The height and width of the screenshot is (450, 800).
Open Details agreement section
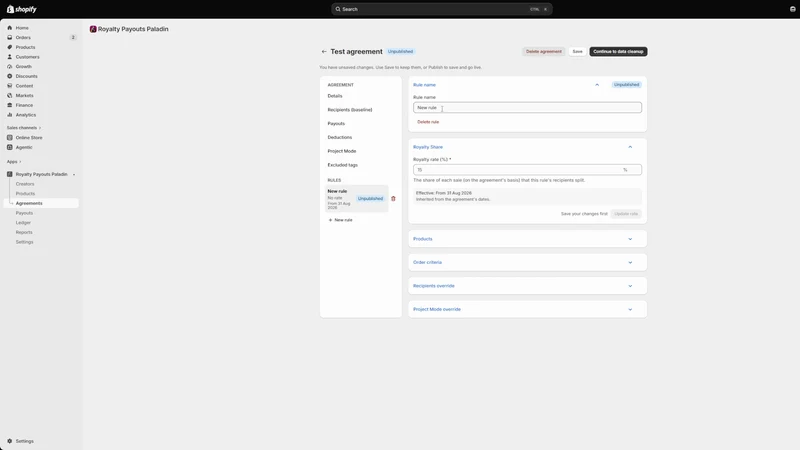(x=335, y=96)
